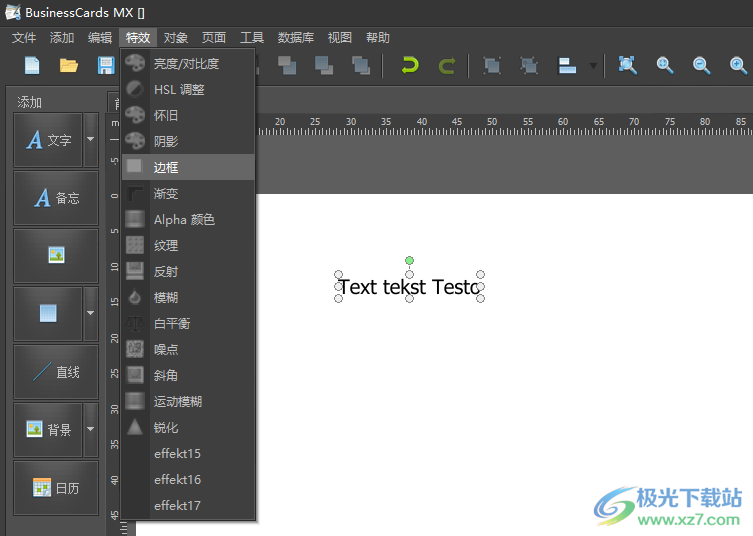The height and width of the screenshot is (536, 753).
Task: Click the Redo arrow icon
Action: (x=447, y=65)
